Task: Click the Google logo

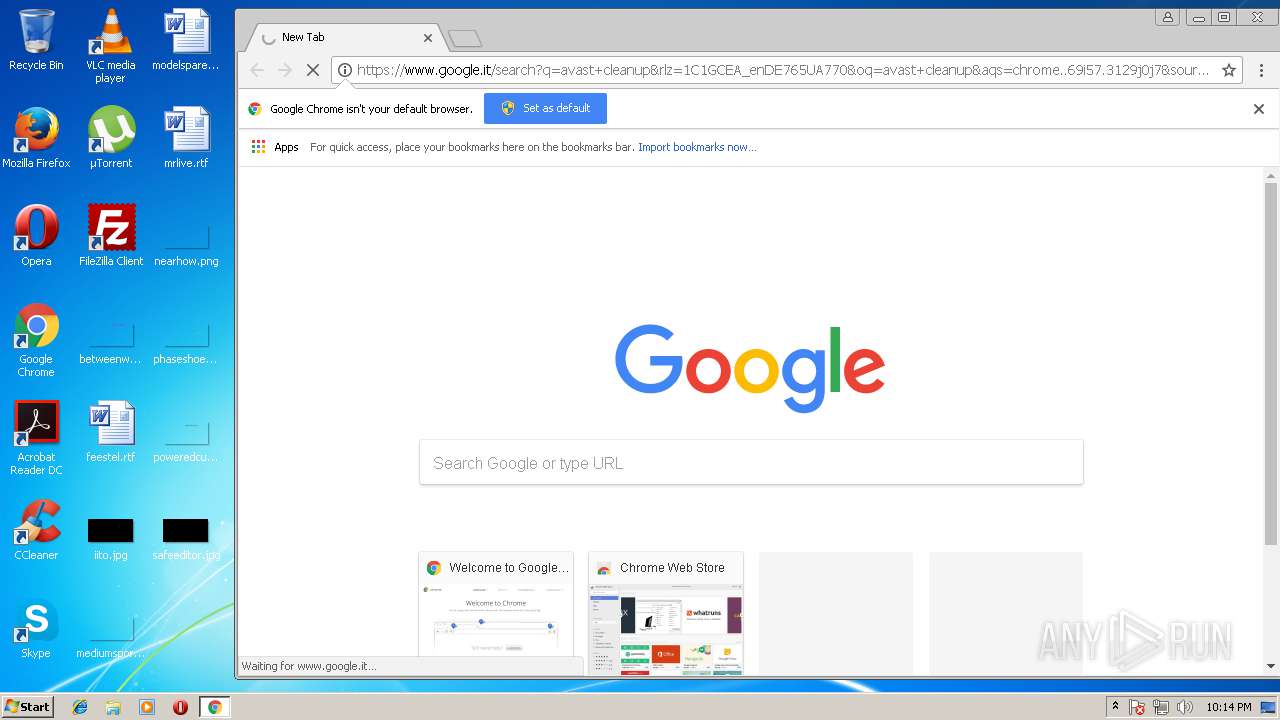Action: click(x=750, y=367)
